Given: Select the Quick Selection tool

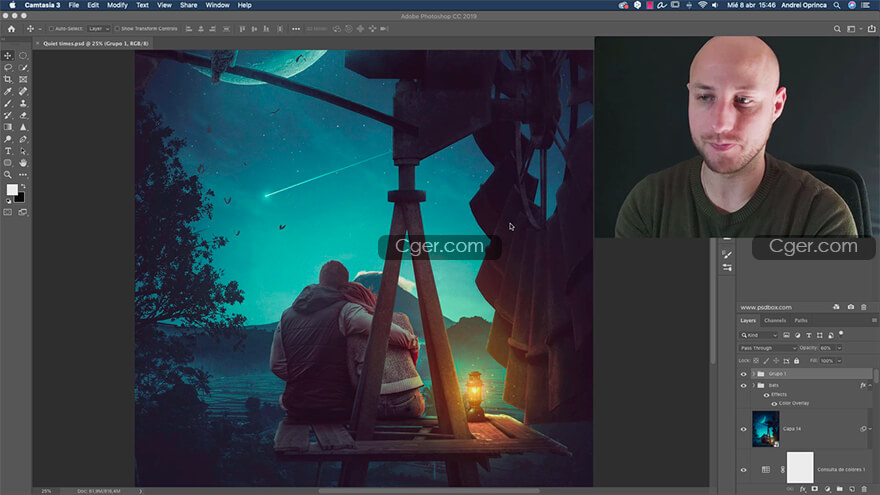Looking at the screenshot, I should 23,67.
